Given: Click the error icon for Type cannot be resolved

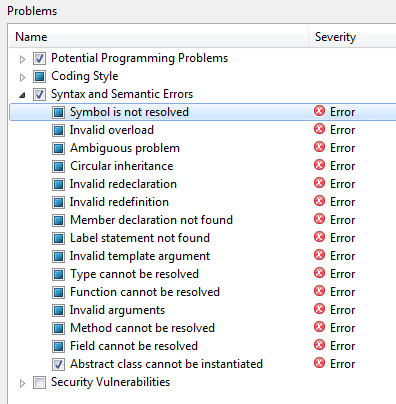Looking at the screenshot, I should (319, 273).
